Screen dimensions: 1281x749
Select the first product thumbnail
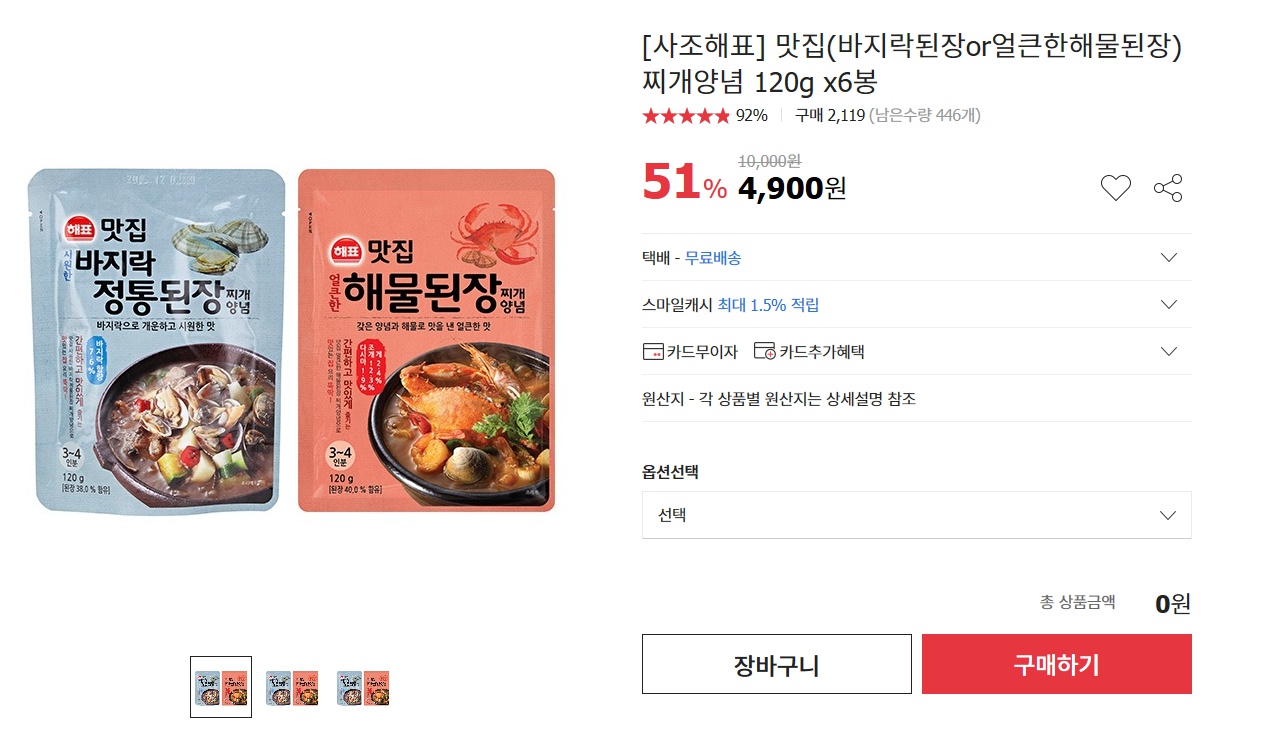point(221,687)
